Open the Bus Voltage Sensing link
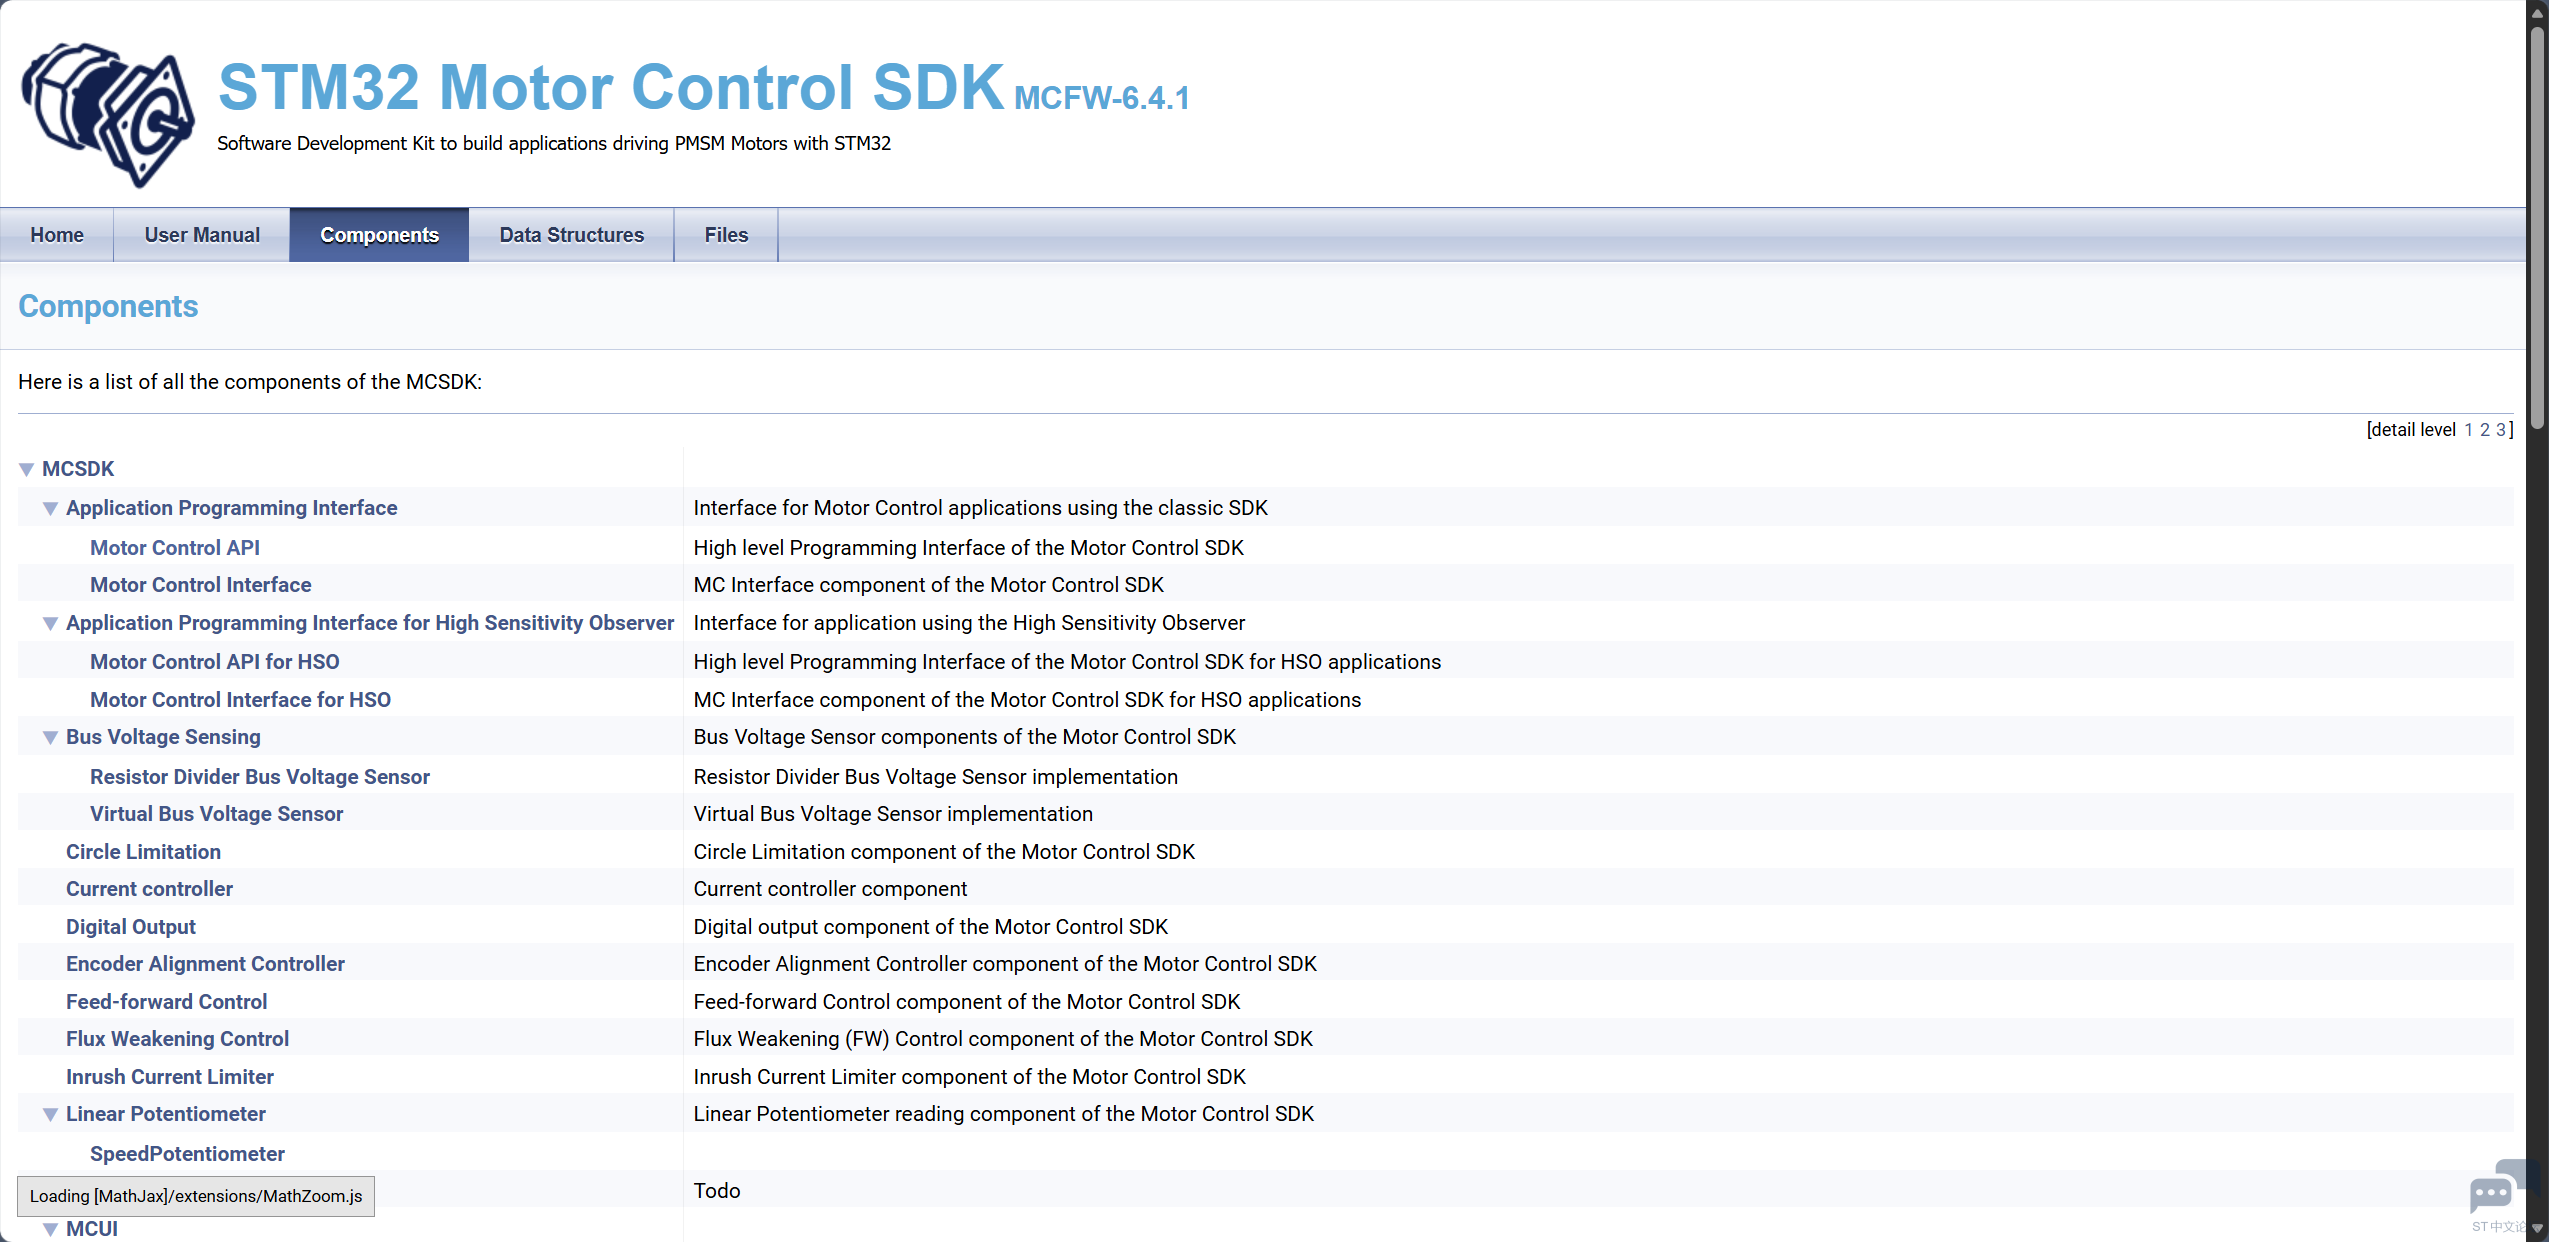Image resolution: width=2549 pixels, height=1242 pixels. pyautogui.click(x=163, y=737)
